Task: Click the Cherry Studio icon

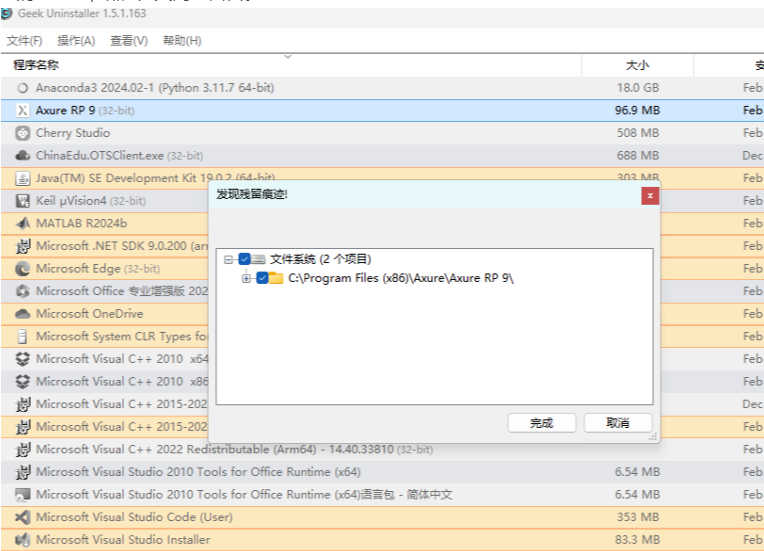Action: 22,133
